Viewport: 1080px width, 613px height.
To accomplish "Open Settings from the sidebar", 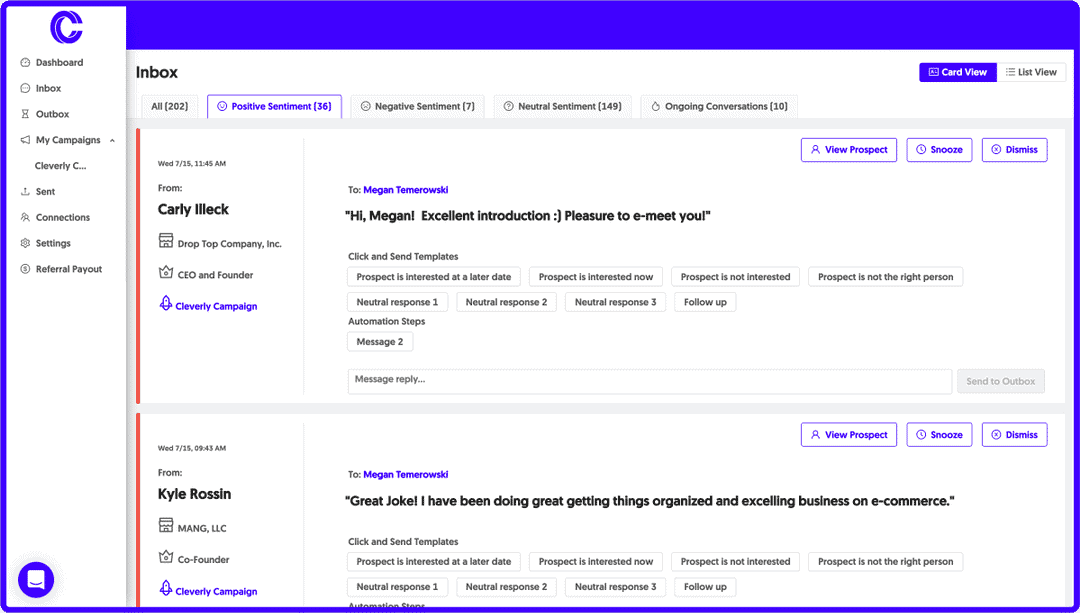I will point(53,243).
